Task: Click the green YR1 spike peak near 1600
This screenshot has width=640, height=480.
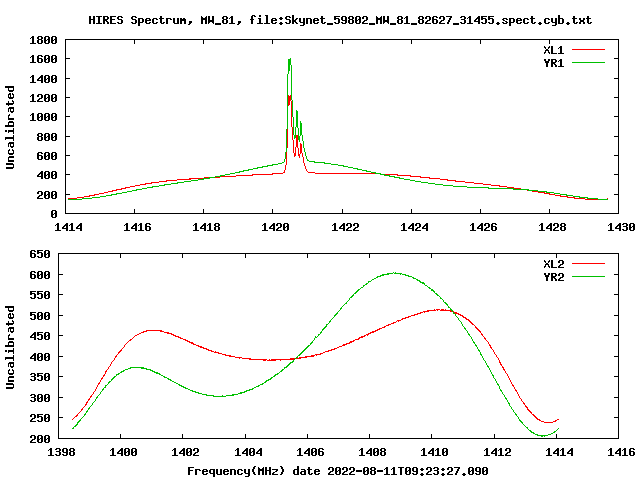Action: coord(289,60)
